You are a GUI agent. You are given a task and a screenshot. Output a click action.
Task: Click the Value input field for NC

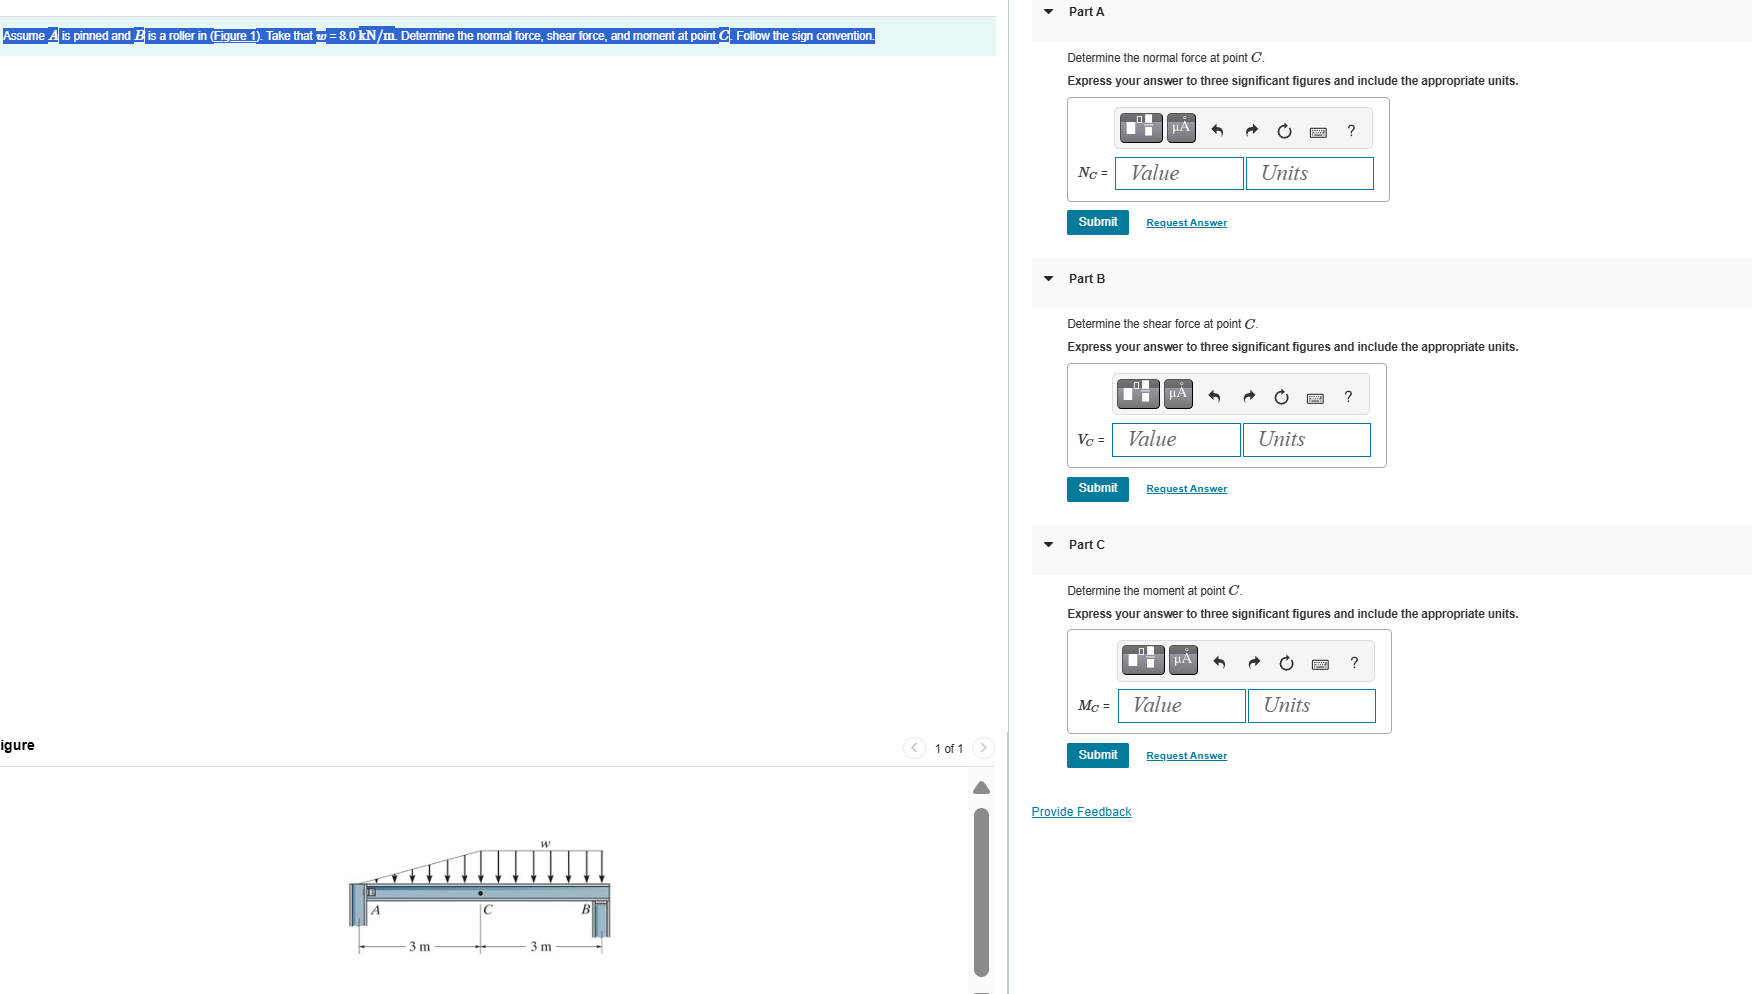(x=1178, y=173)
